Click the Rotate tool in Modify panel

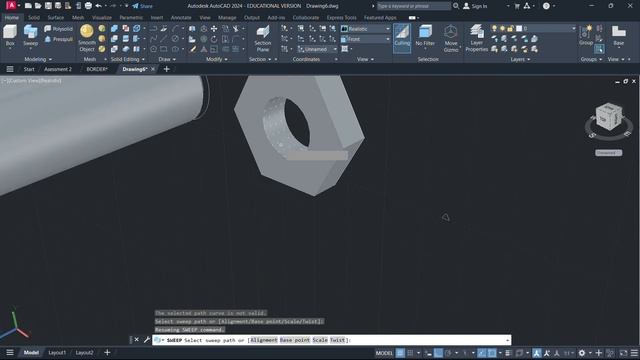(214, 39)
